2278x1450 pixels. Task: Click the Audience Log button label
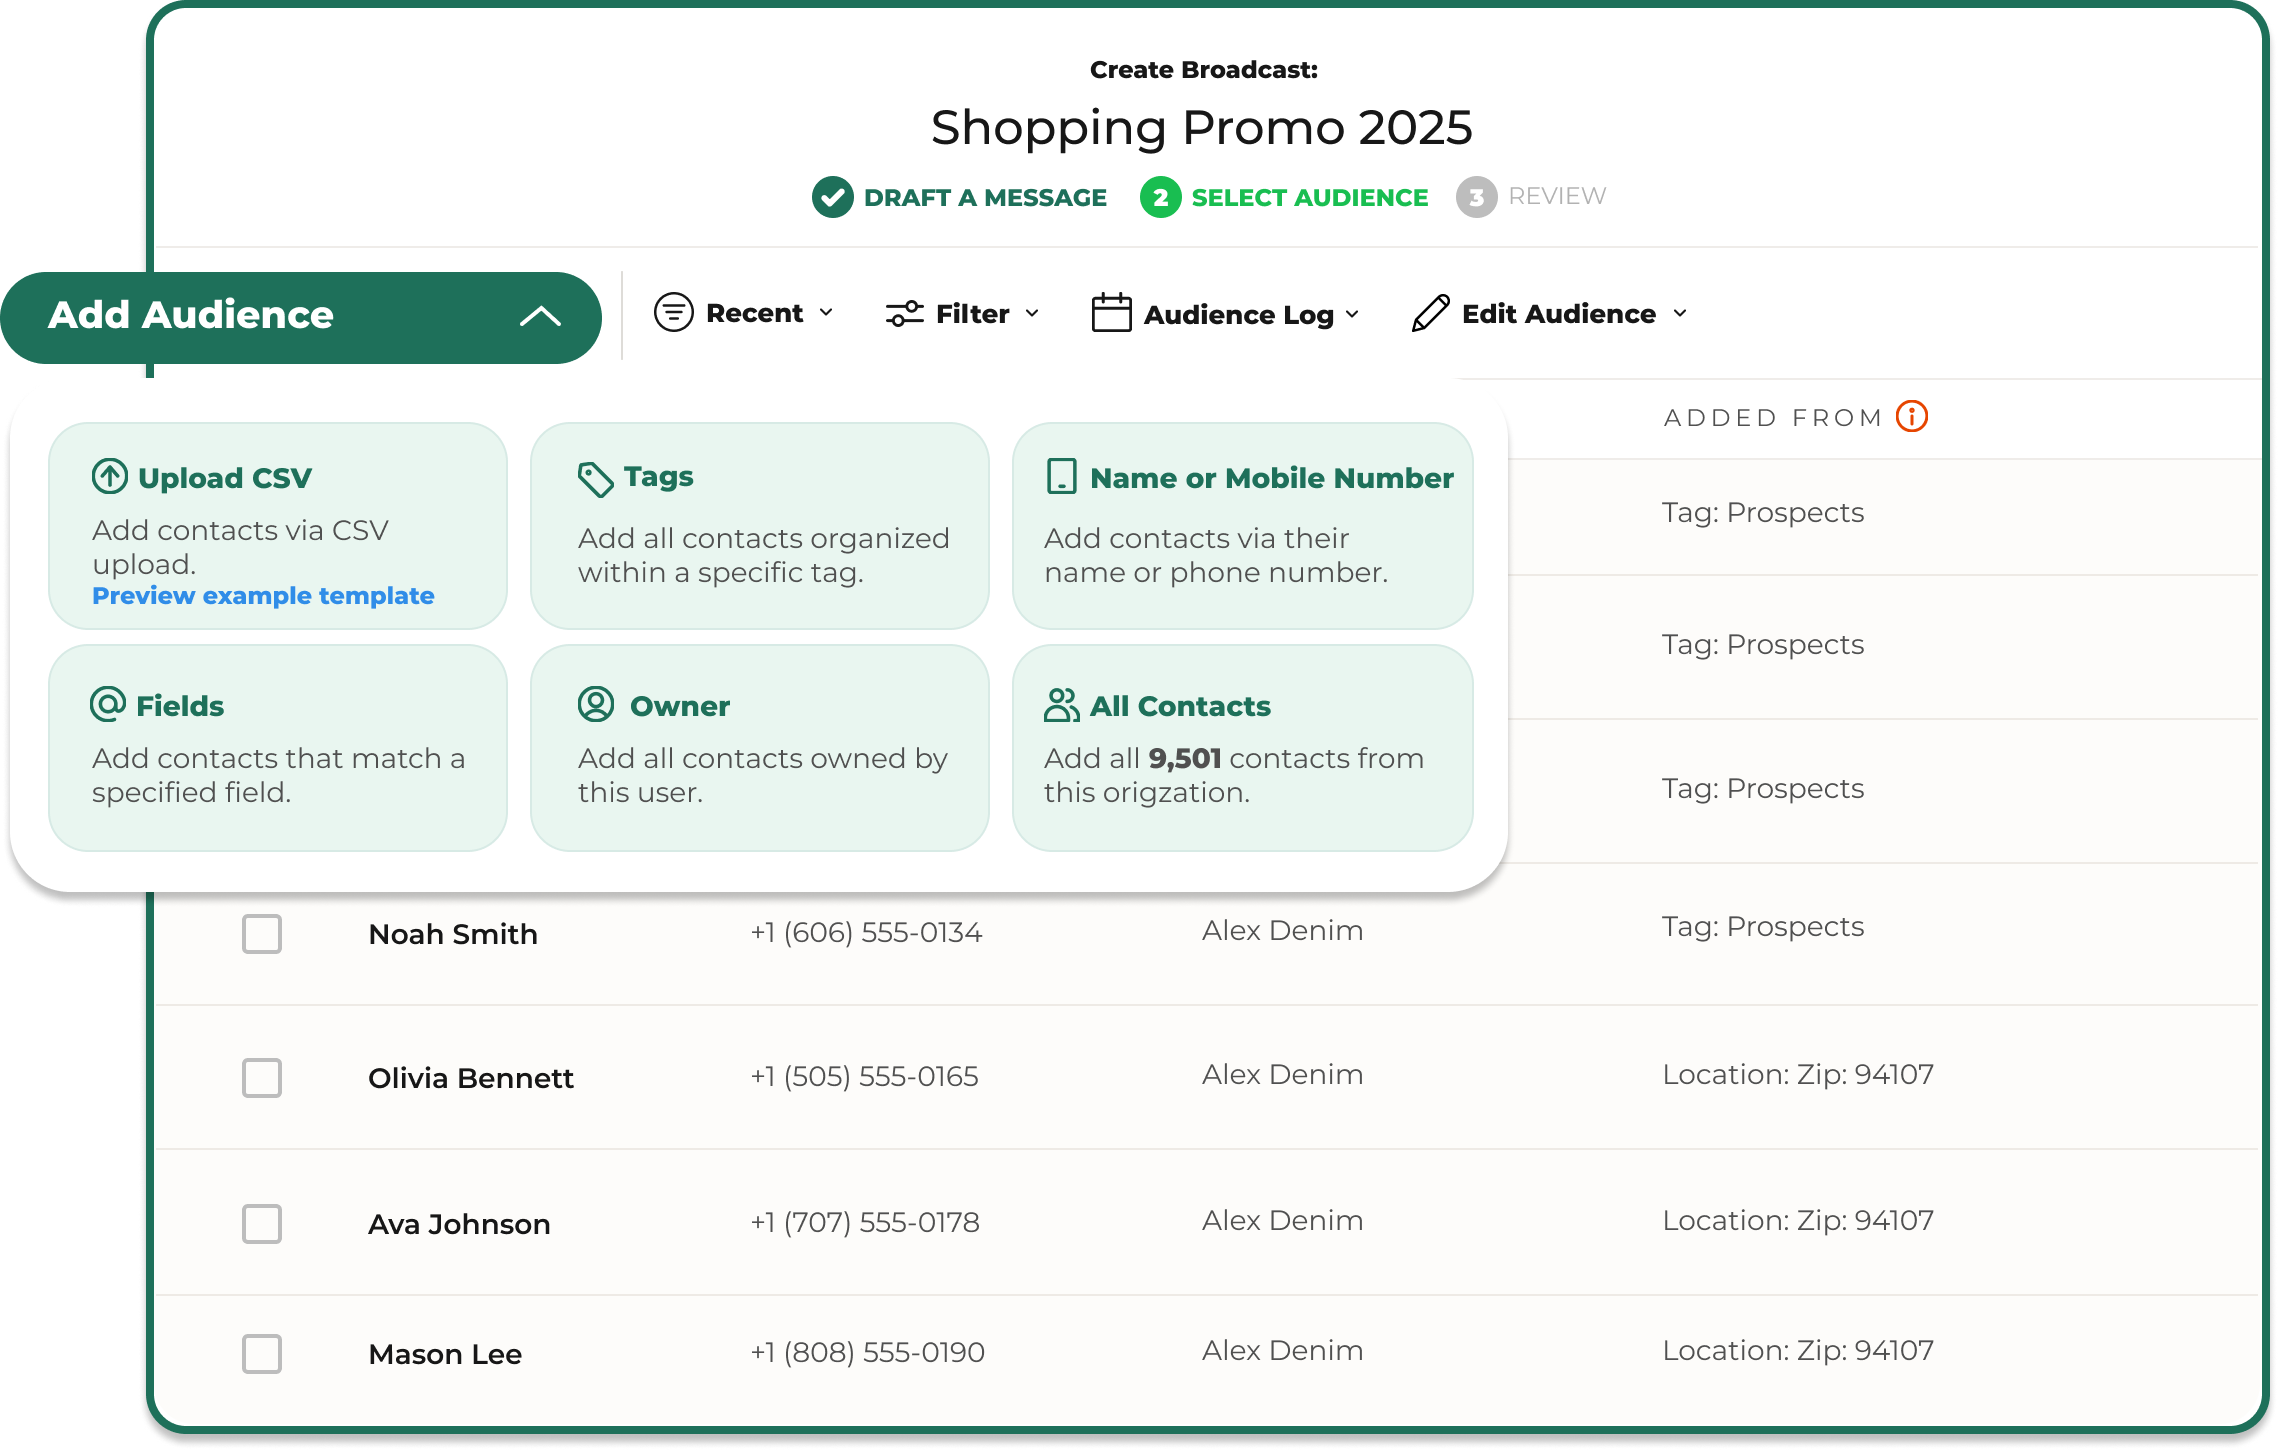[x=1239, y=315]
